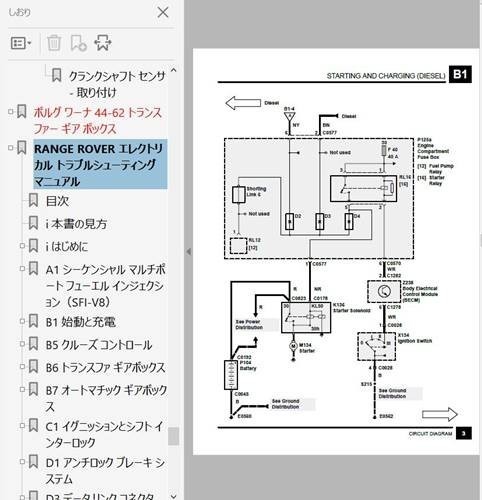Collapse the RANGE ROVER エレクトリカル node
The width and height of the screenshot is (482, 500).
[x=10, y=148]
